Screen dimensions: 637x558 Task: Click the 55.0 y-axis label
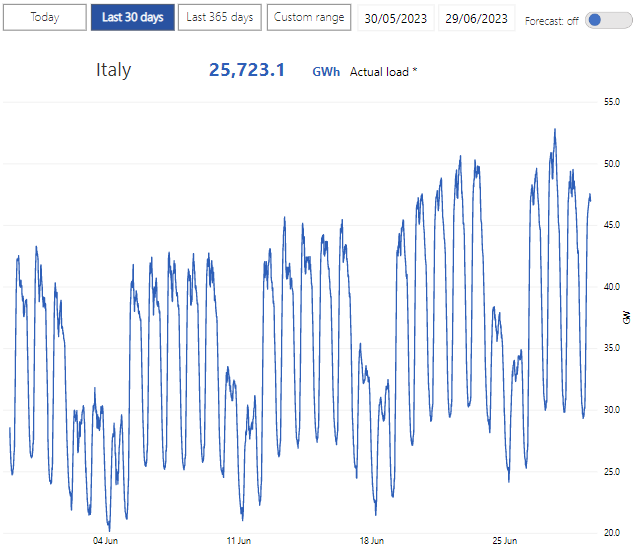click(x=612, y=102)
